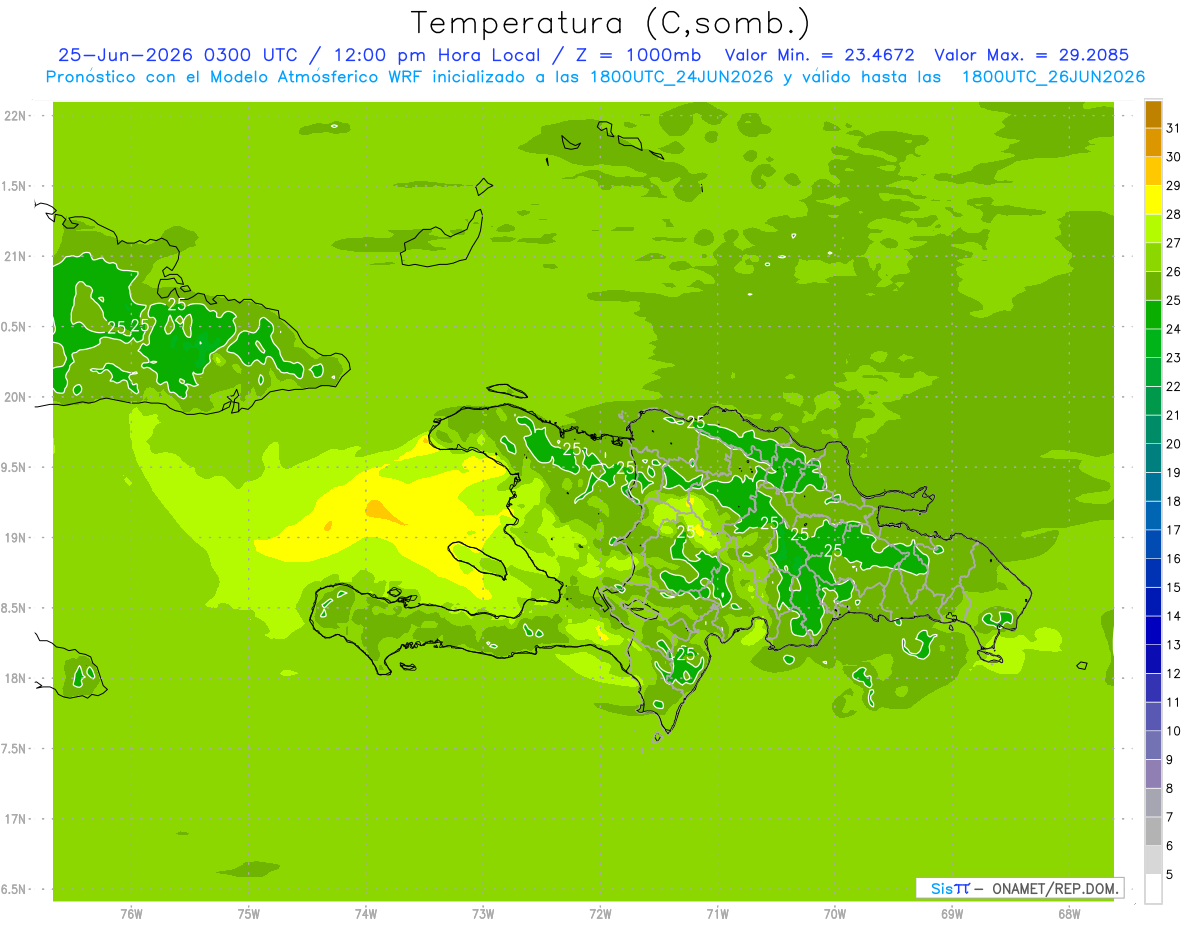Pick the green swatch between 24 and 25
This screenshot has width=1200, height=927.
(1153, 314)
